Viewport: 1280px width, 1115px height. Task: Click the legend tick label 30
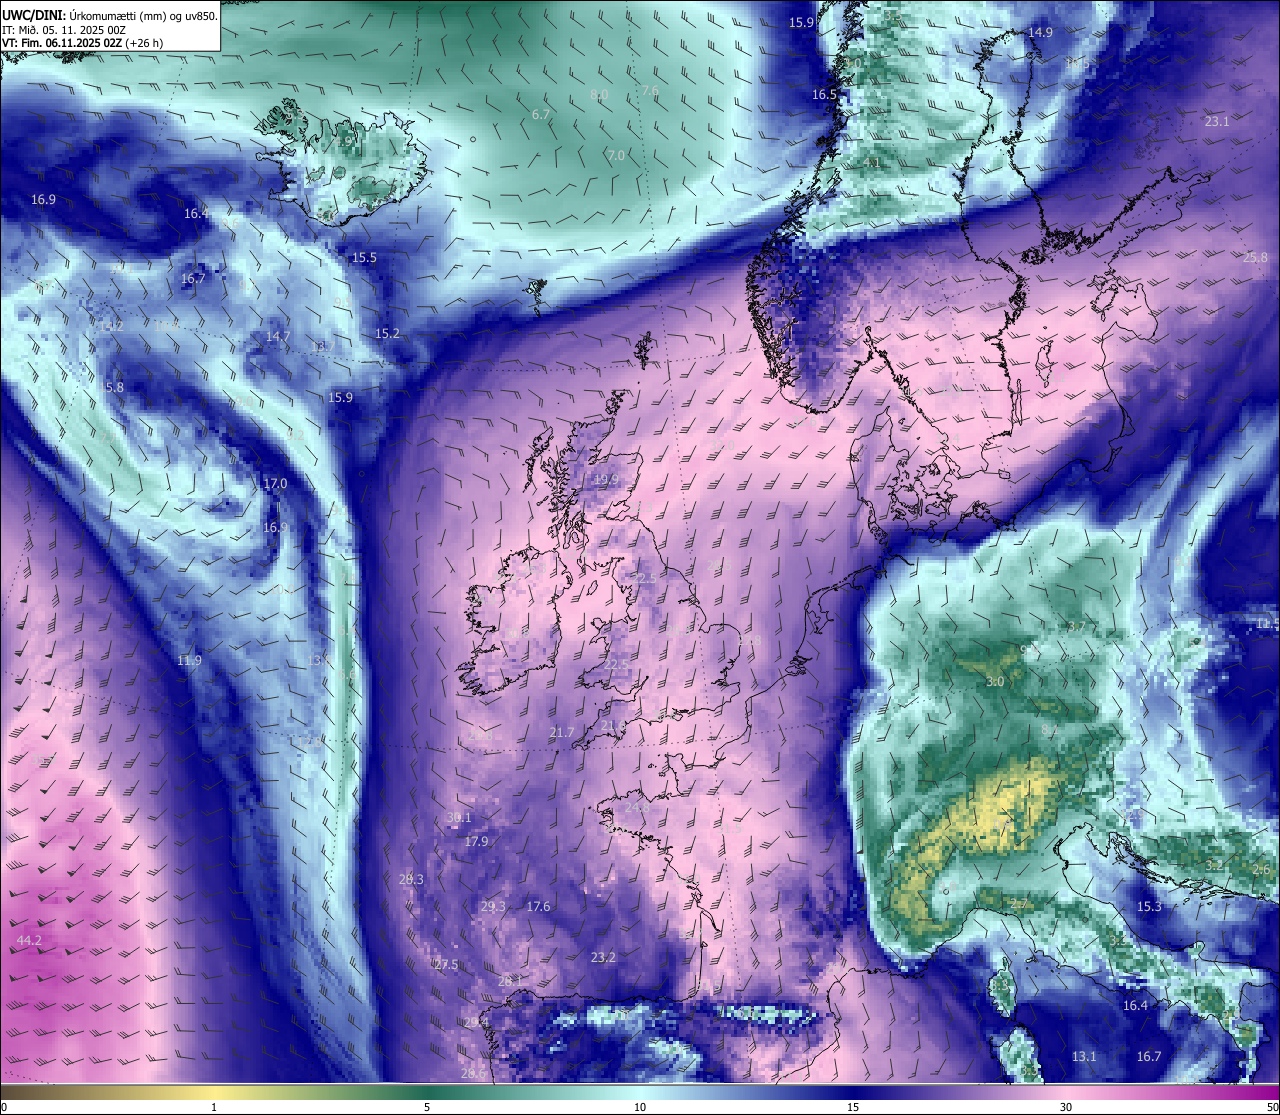(1066, 1107)
